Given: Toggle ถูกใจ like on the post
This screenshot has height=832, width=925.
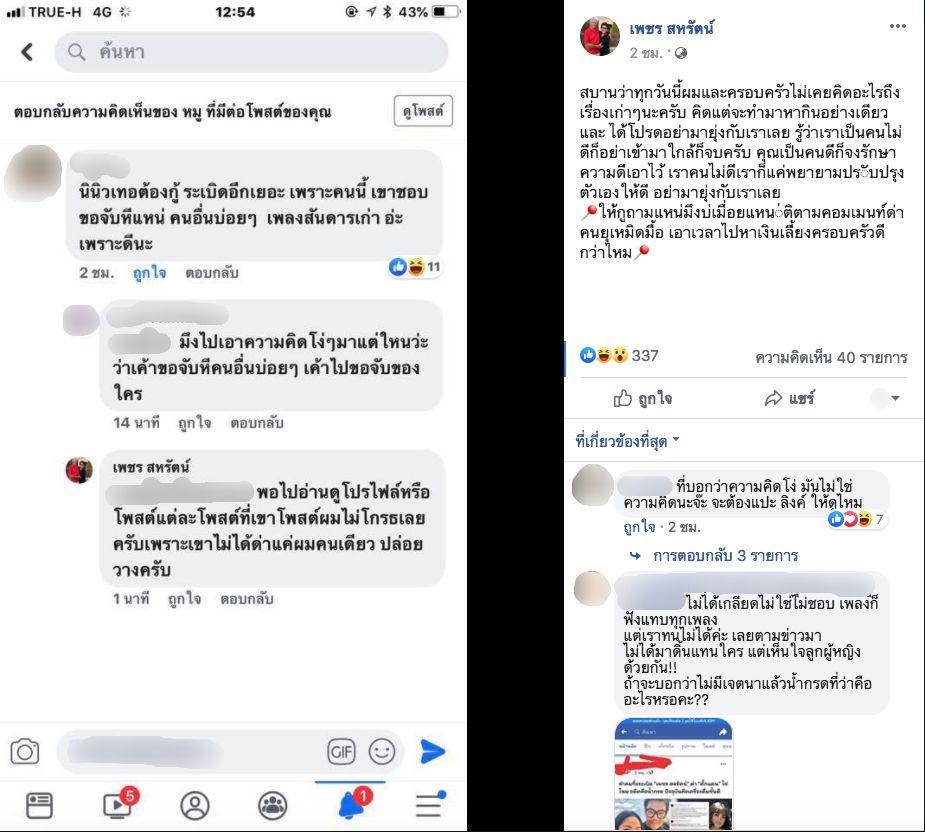Looking at the screenshot, I should [643, 398].
